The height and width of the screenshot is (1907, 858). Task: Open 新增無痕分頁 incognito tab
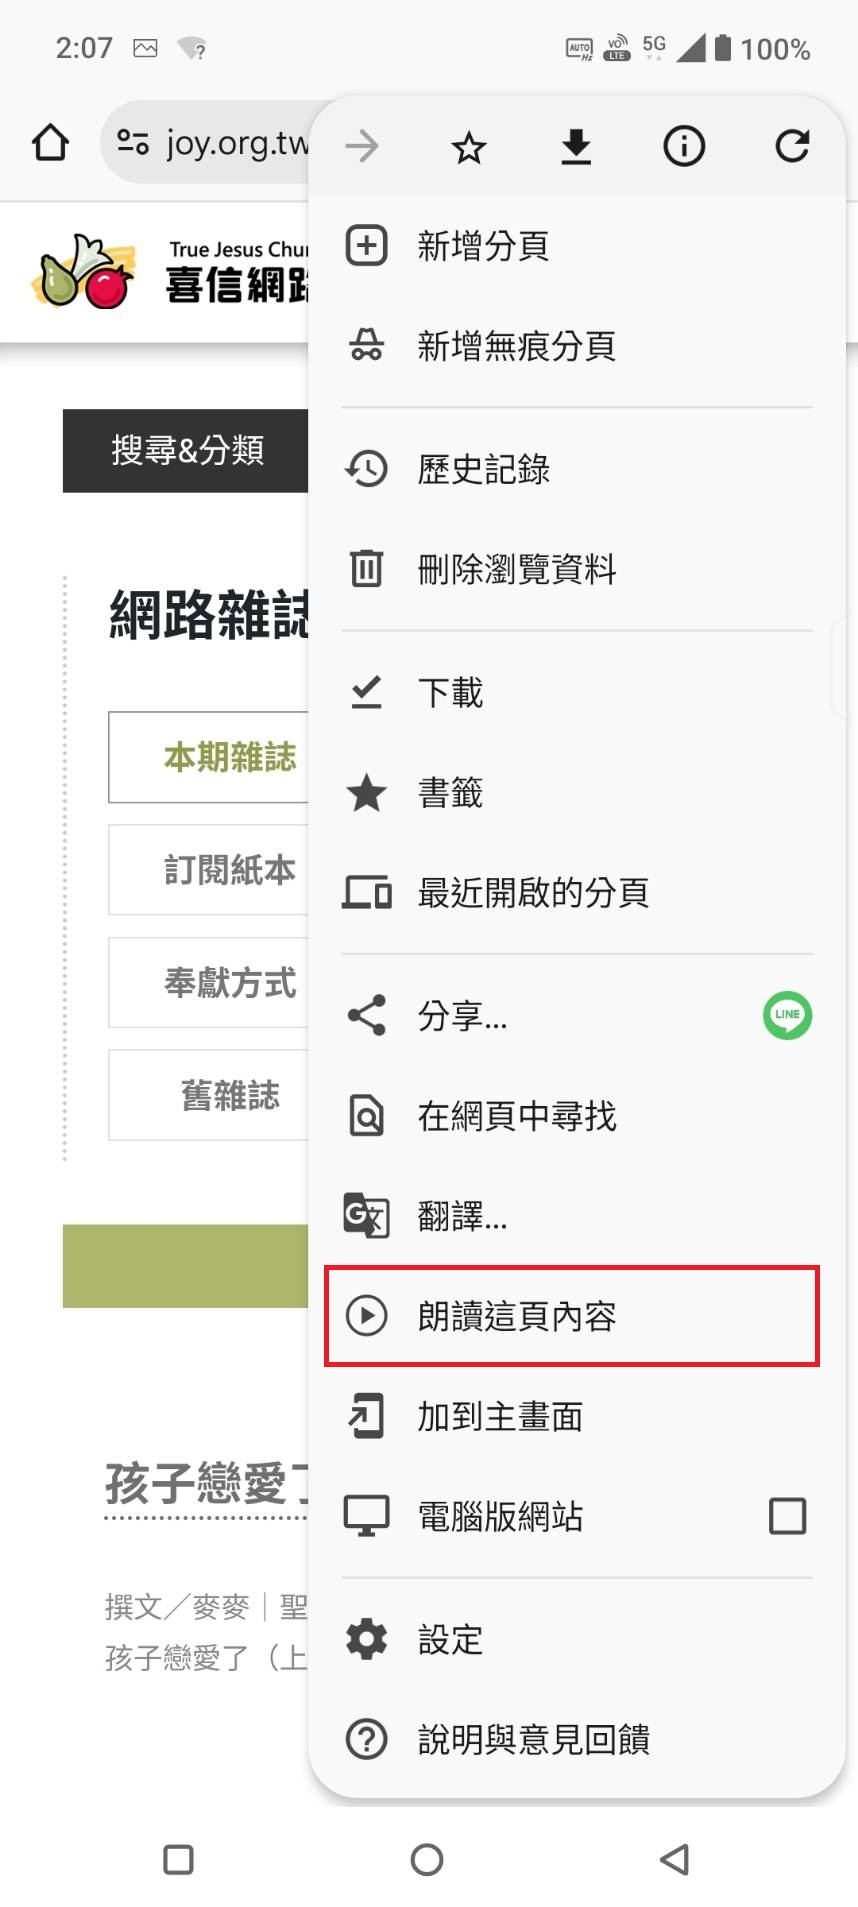(515, 346)
